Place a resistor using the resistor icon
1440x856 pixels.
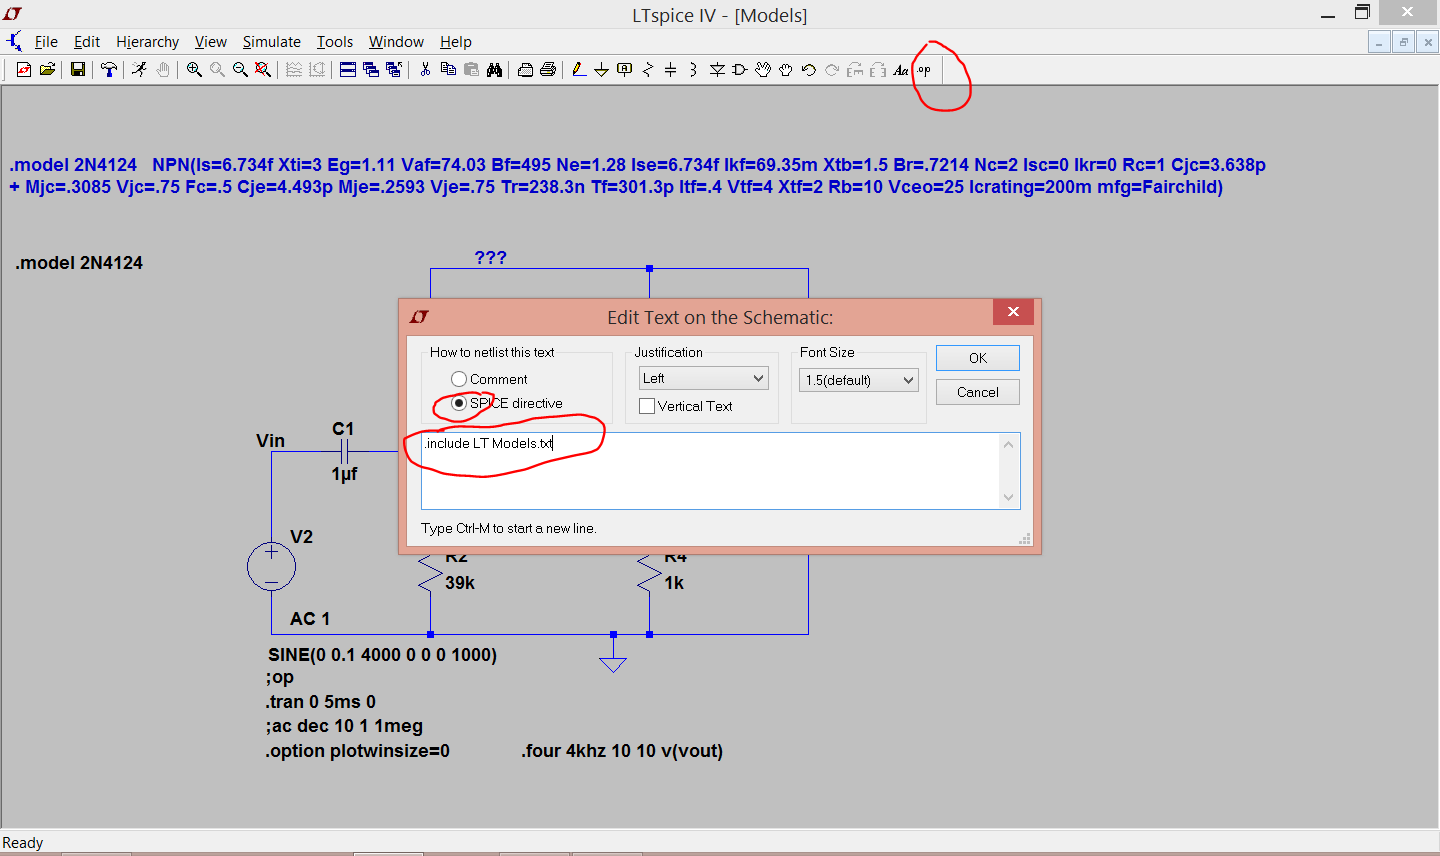[x=648, y=70]
